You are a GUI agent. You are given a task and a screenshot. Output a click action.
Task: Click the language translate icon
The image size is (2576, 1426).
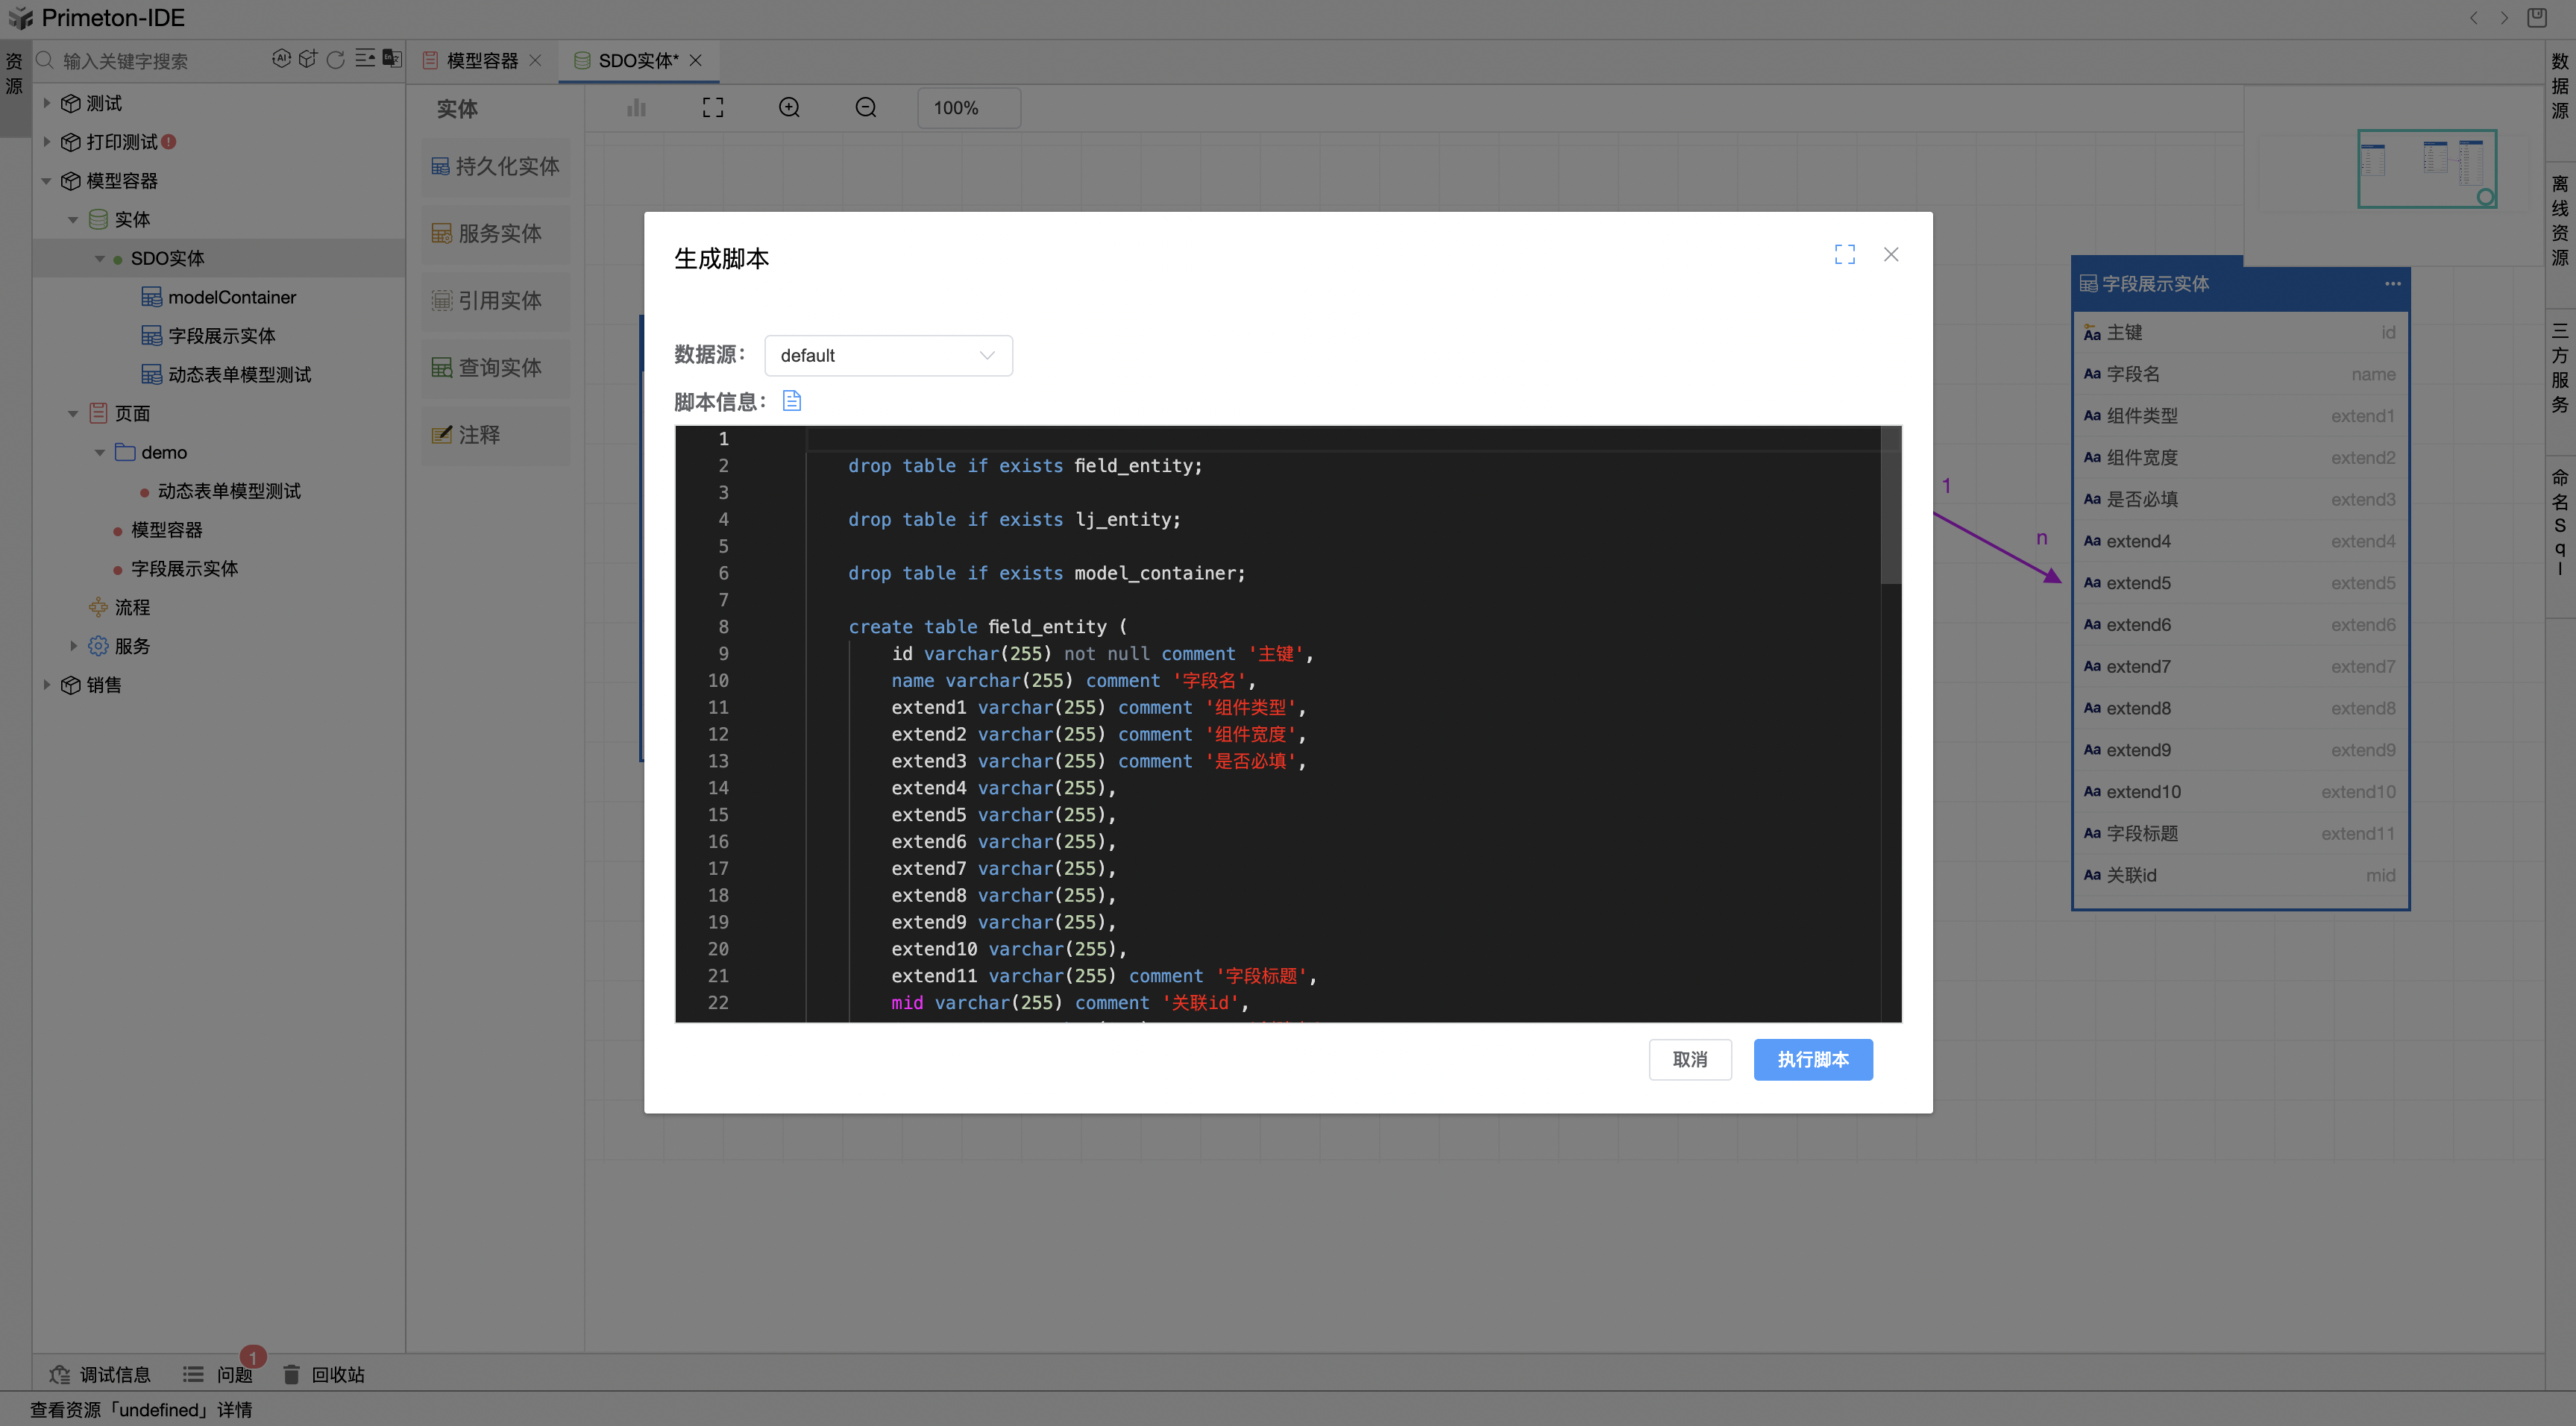pyautogui.click(x=392, y=59)
